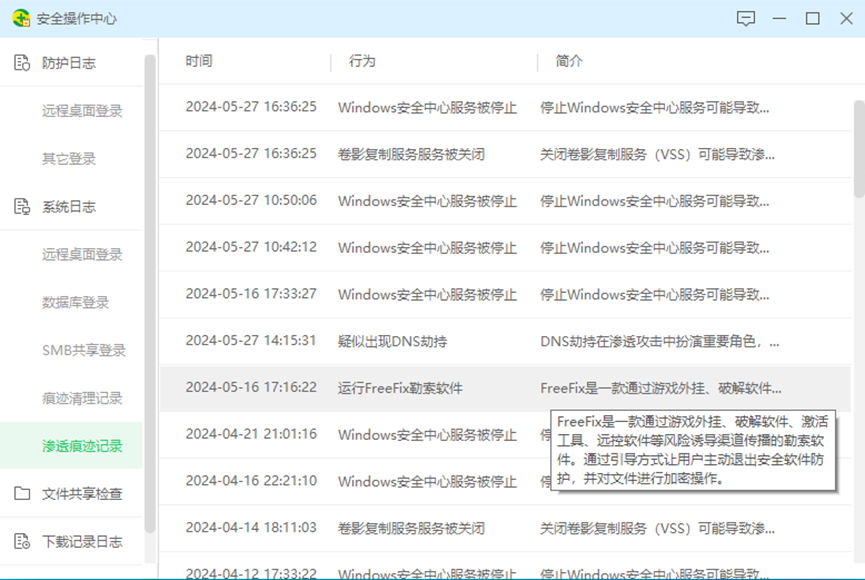Click Windows安全中心服务被停止 in the 2024-04-16 row
Viewport: 865px width, 580px height.
click(427, 482)
